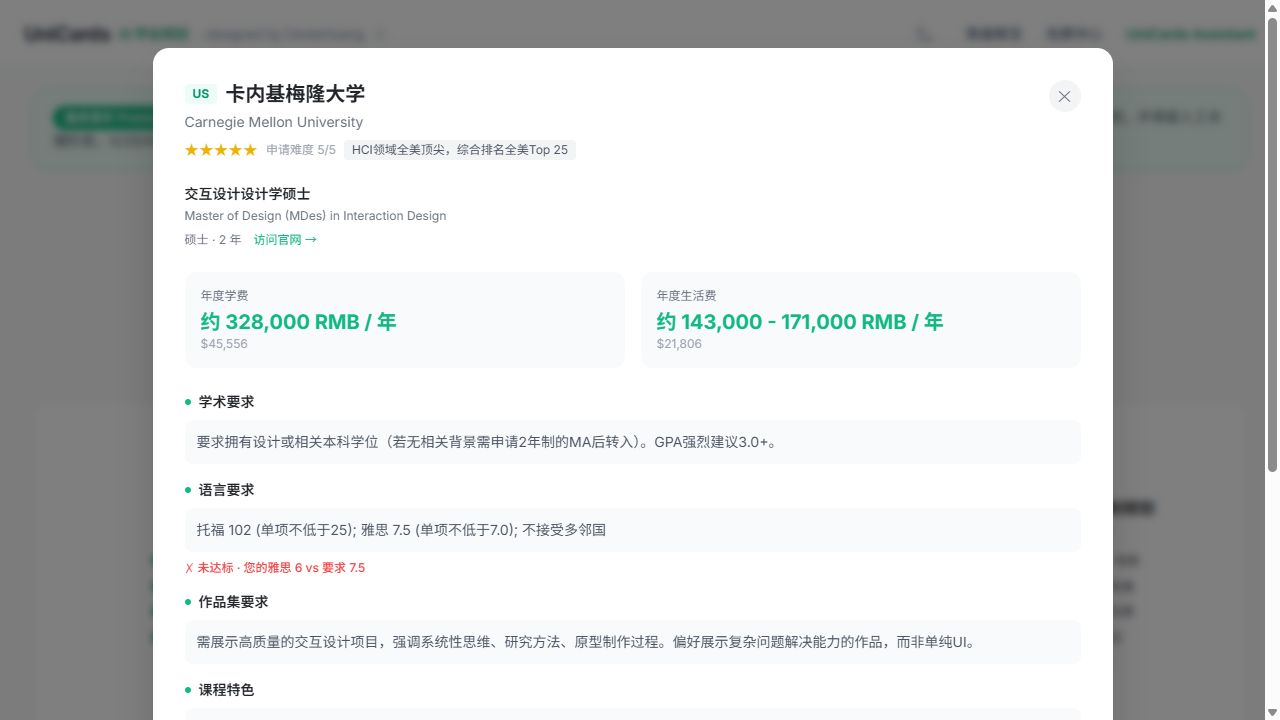1280x720 pixels.
Task: Click the 作品集要求 section heading
Action: click(233, 602)
